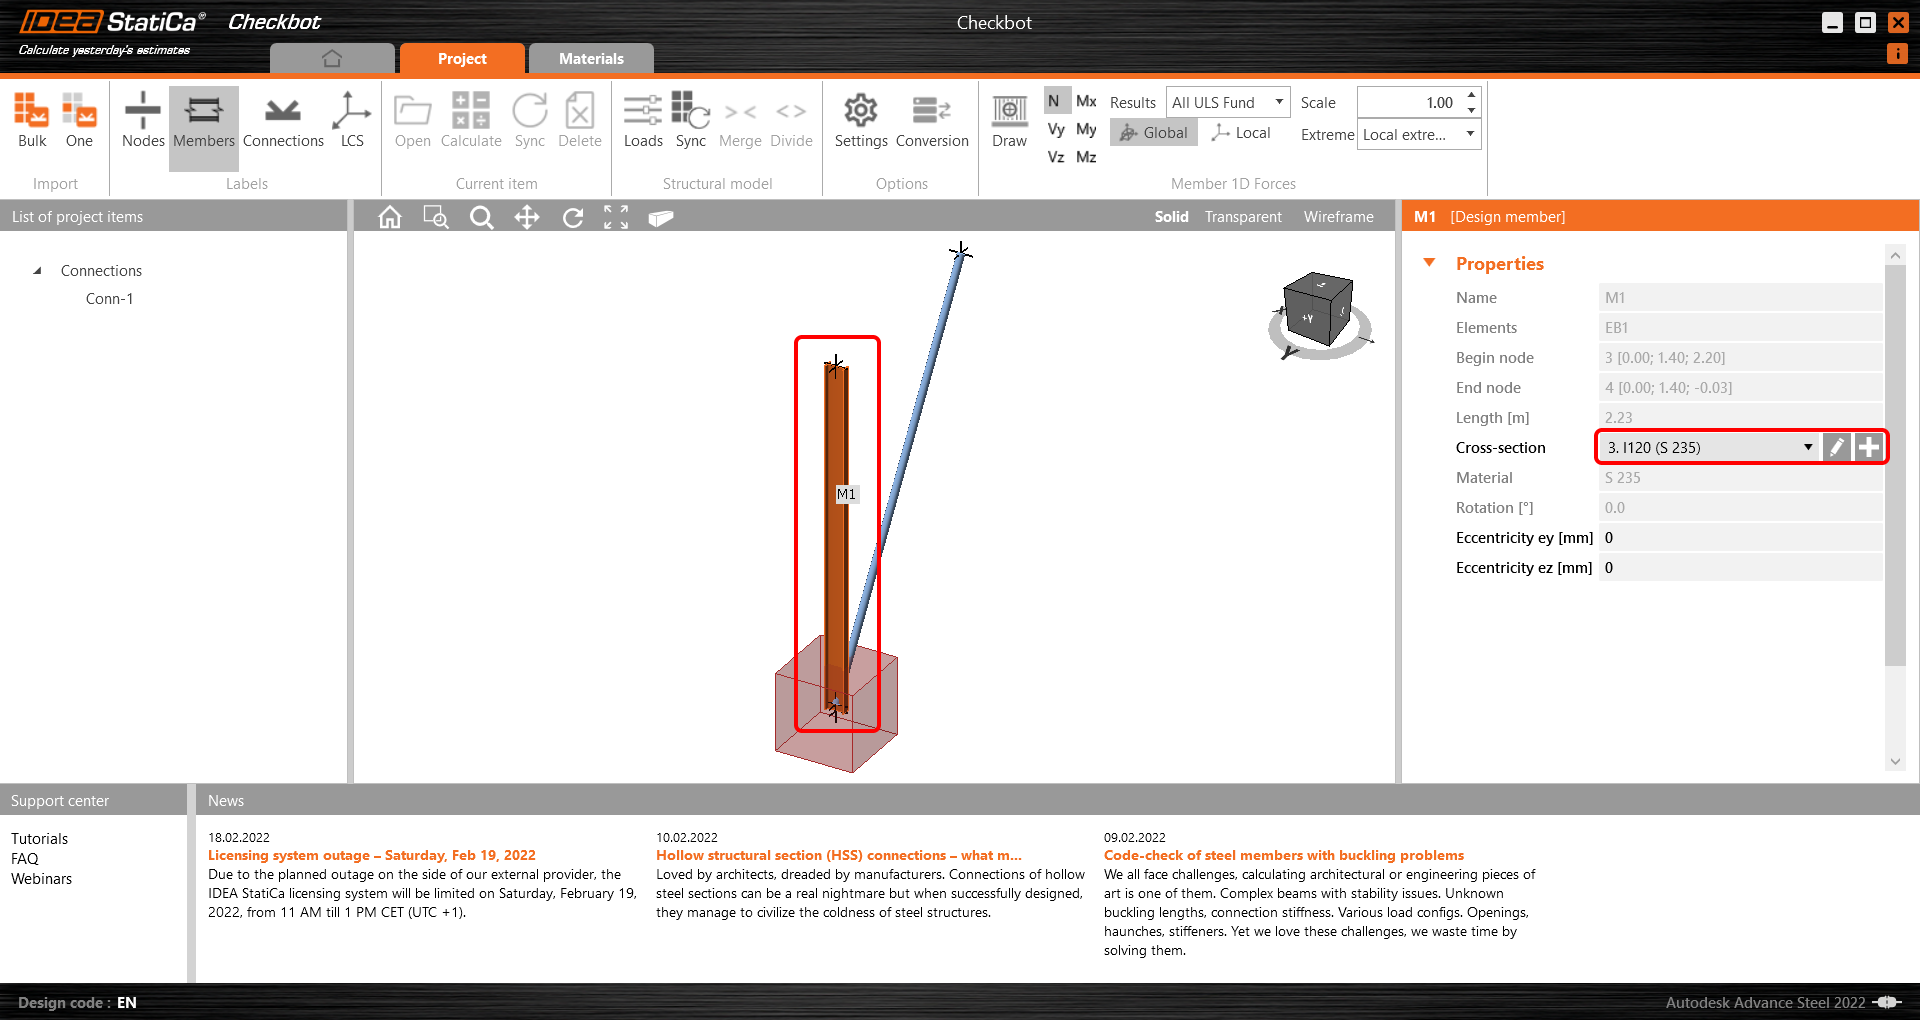The height and width of the screenshot is (1020, 1920).
Task: Delete the current item
Action: 579,120
